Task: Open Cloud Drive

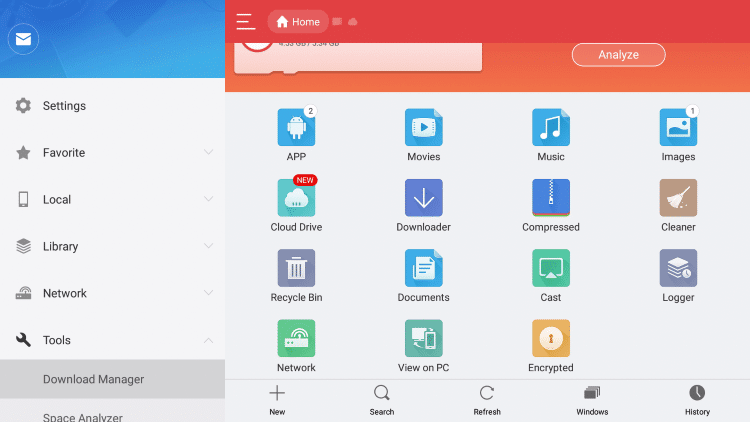Action: tap(296, 198)
